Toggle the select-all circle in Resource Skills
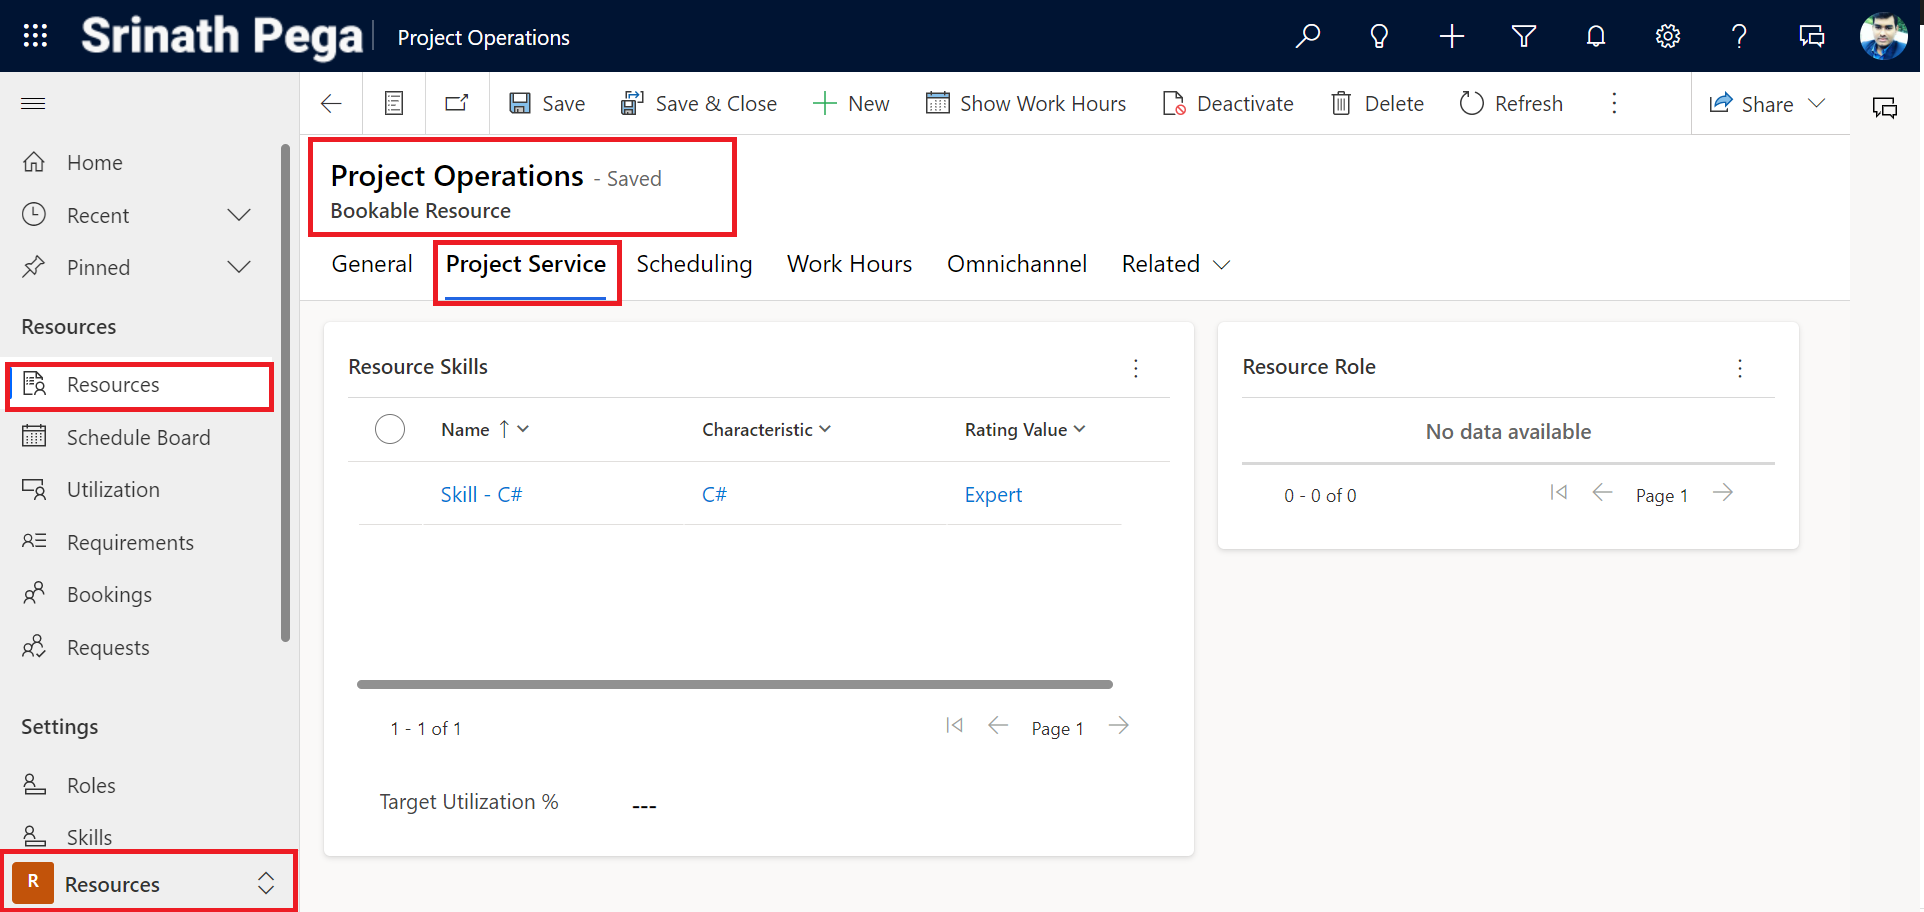Screen dimensions: 1924x912 coord(389,429)
